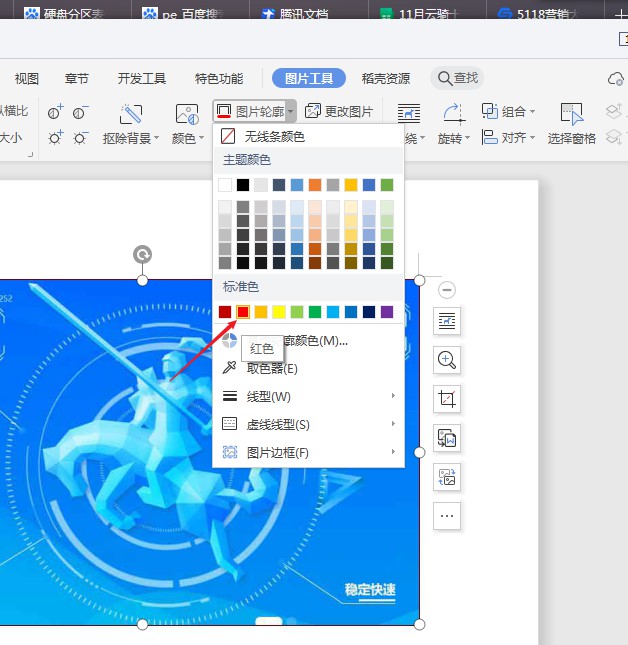Click the 选择窗格 selection pane icon
Viewport: 628px width, 645px height.
571,114
